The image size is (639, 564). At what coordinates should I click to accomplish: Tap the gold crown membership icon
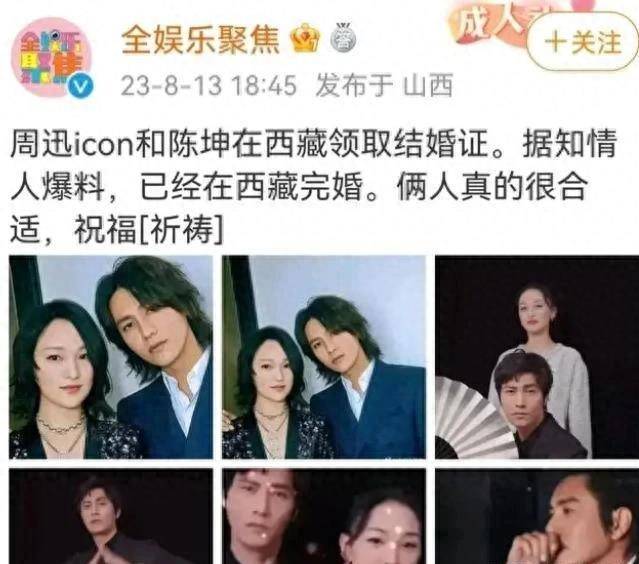click(306, 38)
